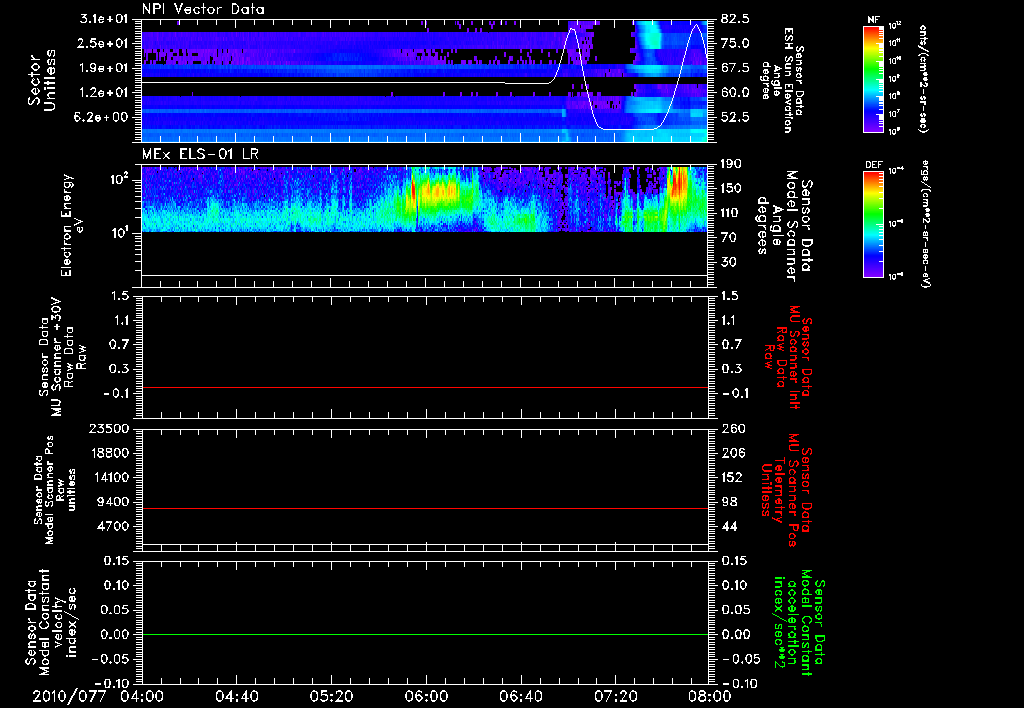Click the green "Model Constant acceleration" label
Screen dimensions: 1024x708
799,624
